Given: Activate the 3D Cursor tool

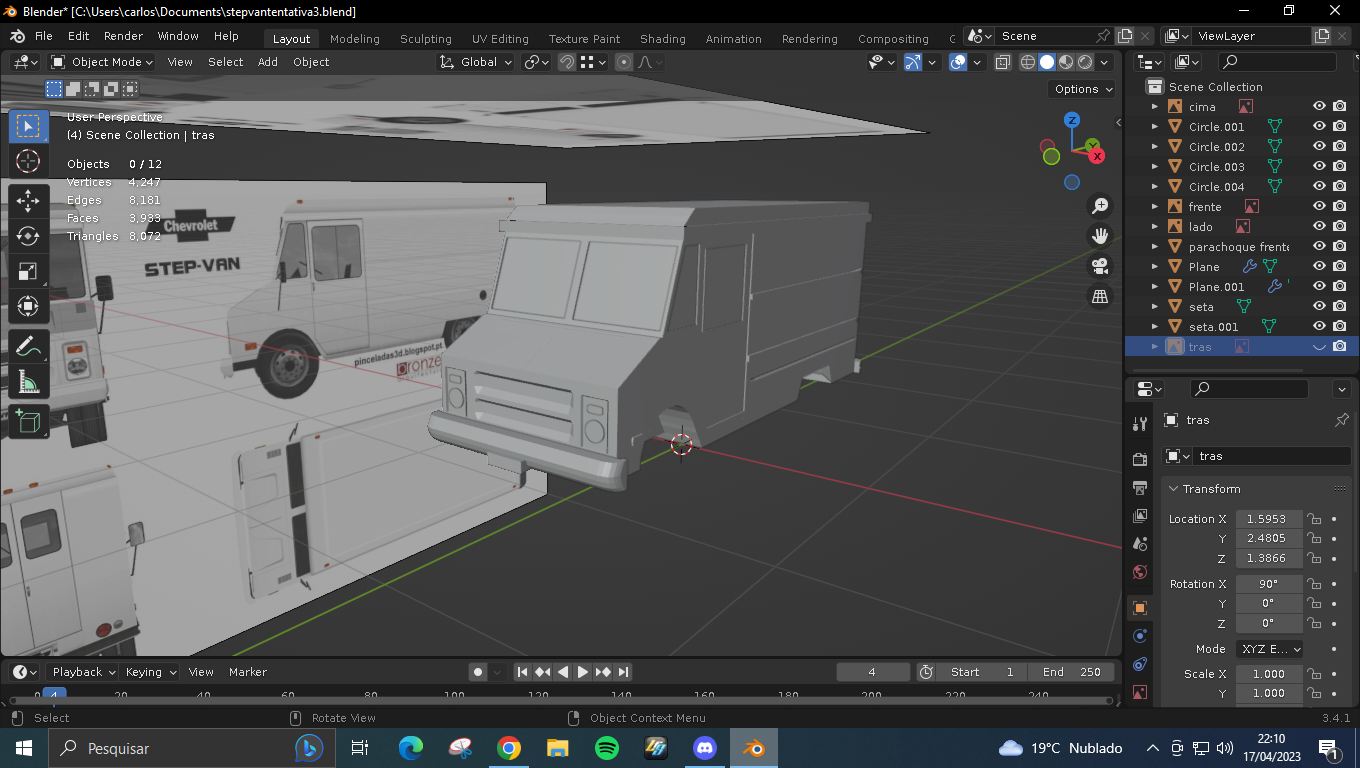Looking at the screenshot, I should [28, 162].
